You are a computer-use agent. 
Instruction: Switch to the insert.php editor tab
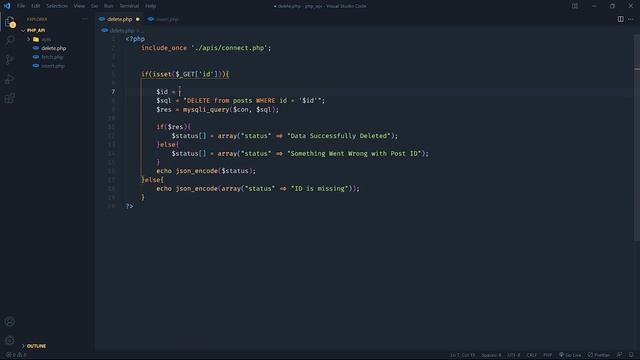pos(164,19)
